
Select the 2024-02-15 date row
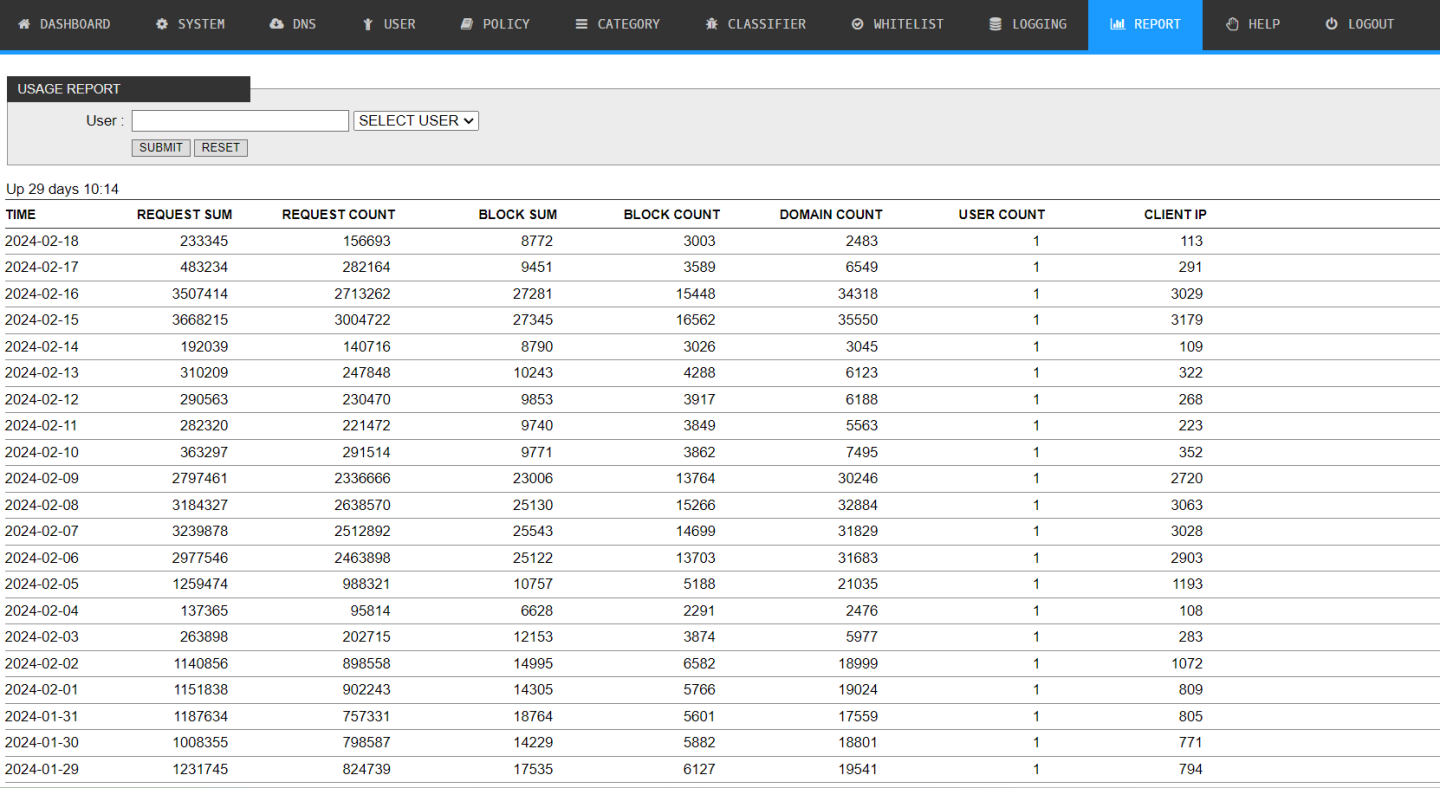42,320
